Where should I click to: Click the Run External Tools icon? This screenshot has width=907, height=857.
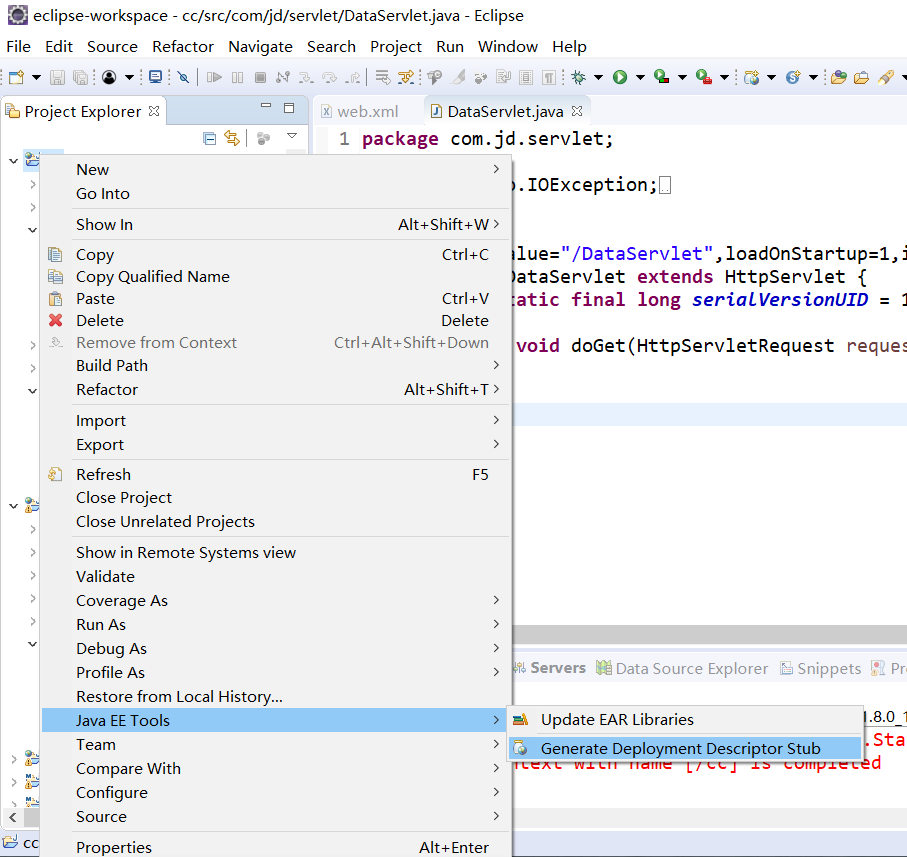pos(704,77)
